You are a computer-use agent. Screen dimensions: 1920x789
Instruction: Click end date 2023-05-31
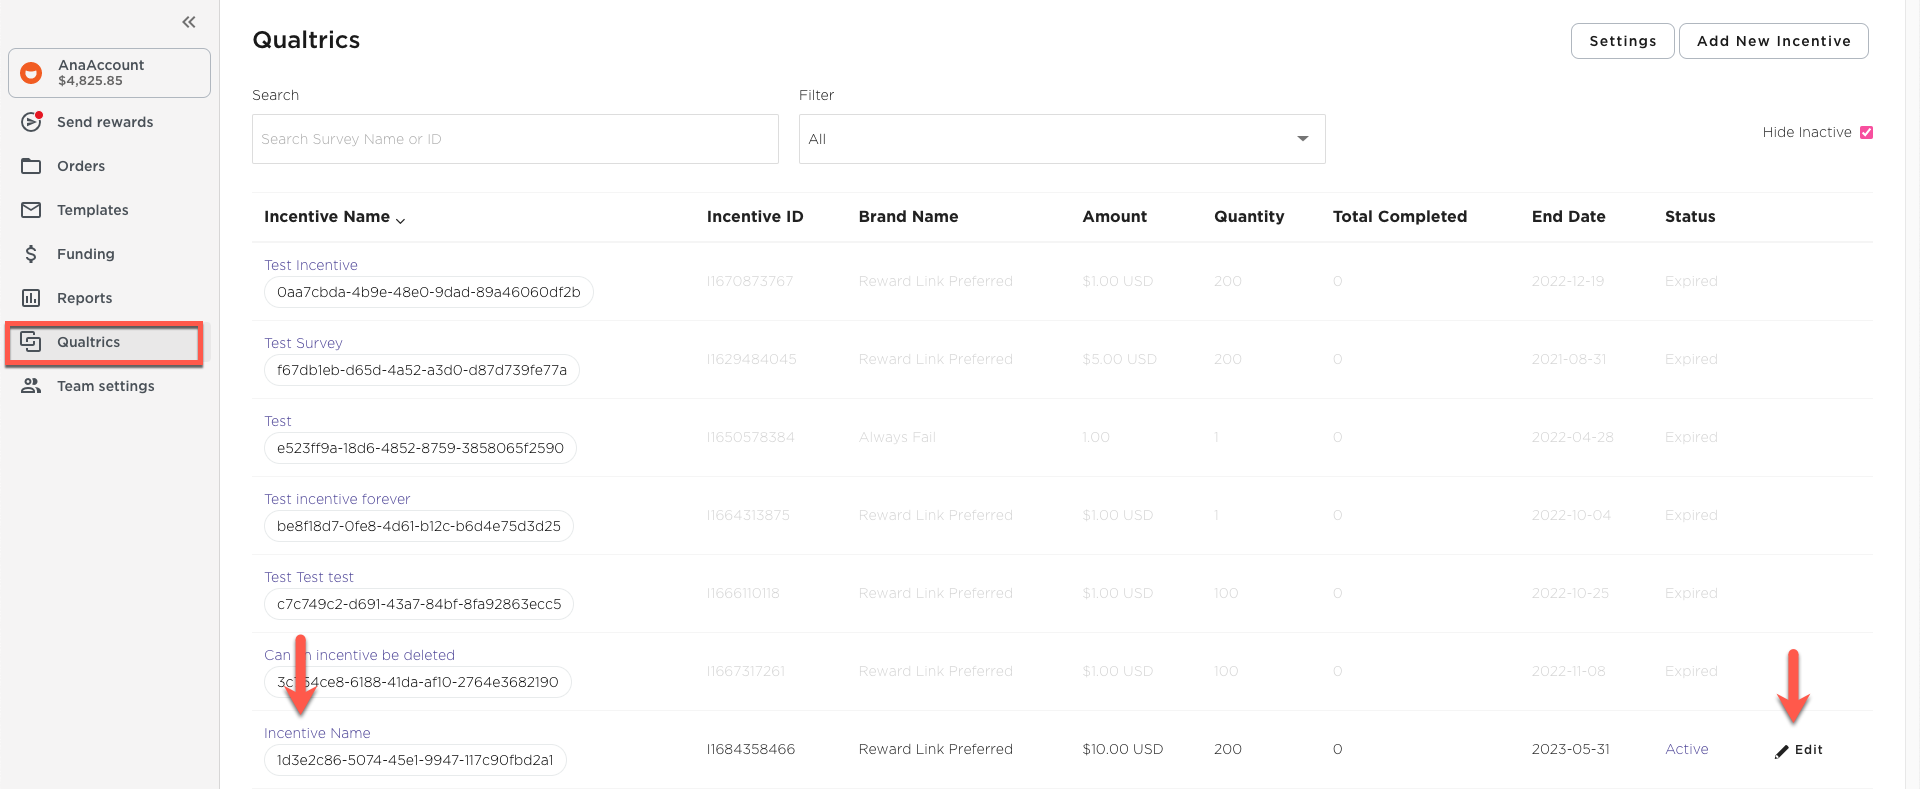1571,749
